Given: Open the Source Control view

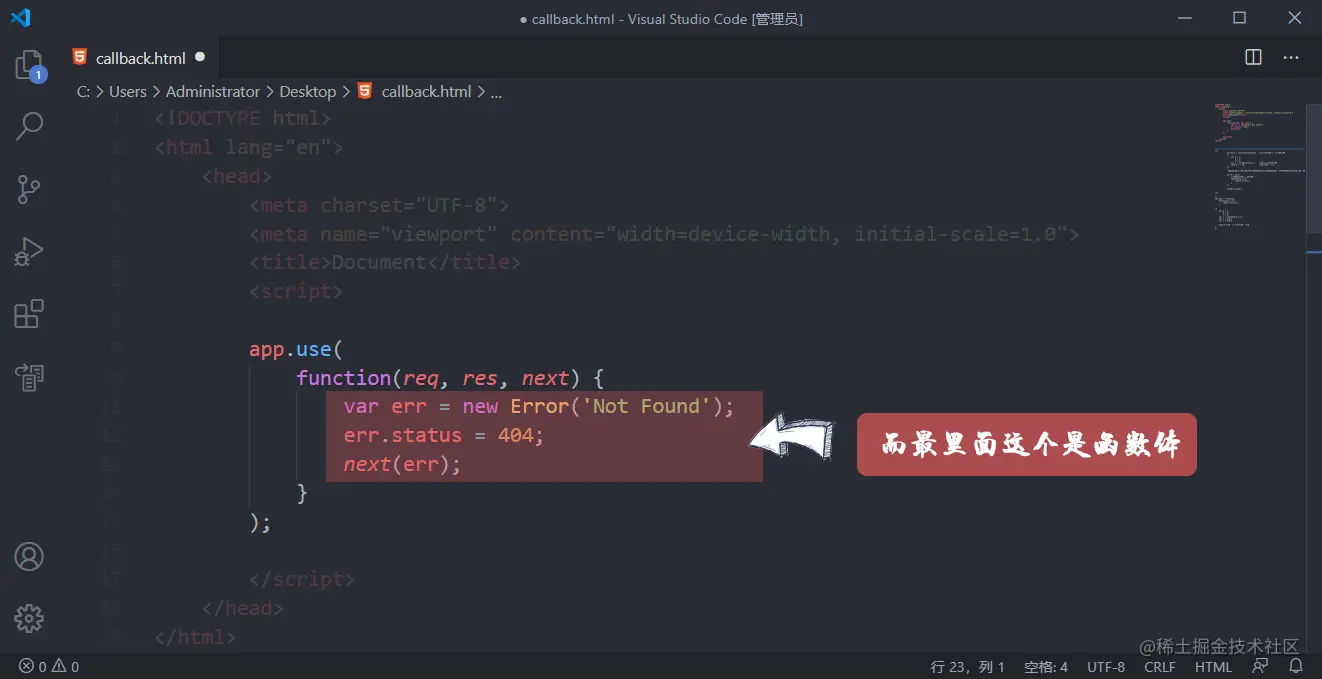Looking at the screenshot, I should 29,189.
